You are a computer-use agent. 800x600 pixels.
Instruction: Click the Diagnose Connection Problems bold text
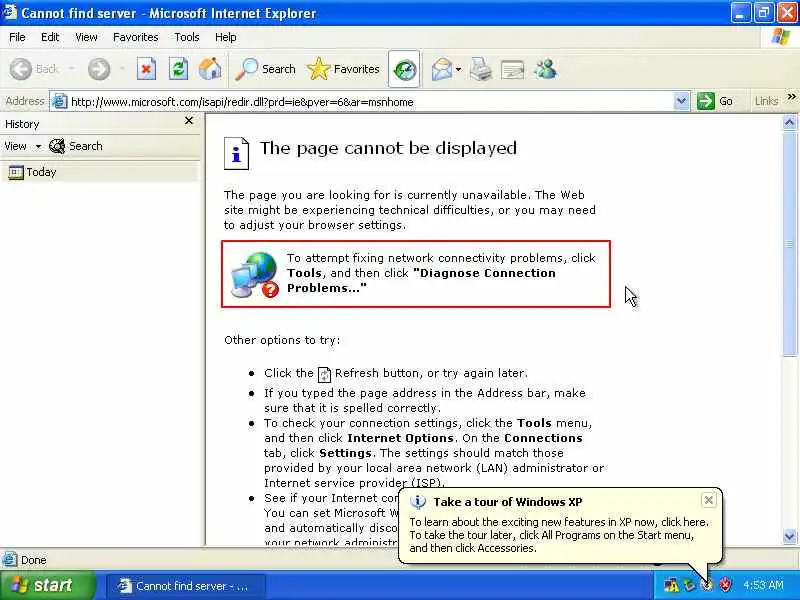[x=421, y=281]
